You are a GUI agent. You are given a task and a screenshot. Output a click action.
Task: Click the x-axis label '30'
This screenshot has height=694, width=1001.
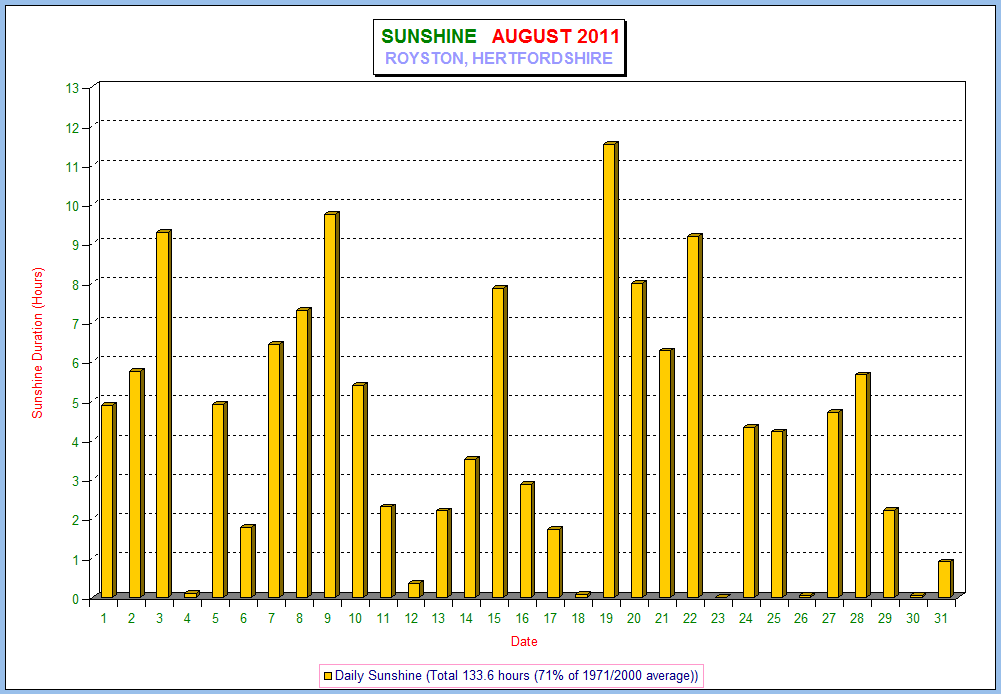(913, 618)
